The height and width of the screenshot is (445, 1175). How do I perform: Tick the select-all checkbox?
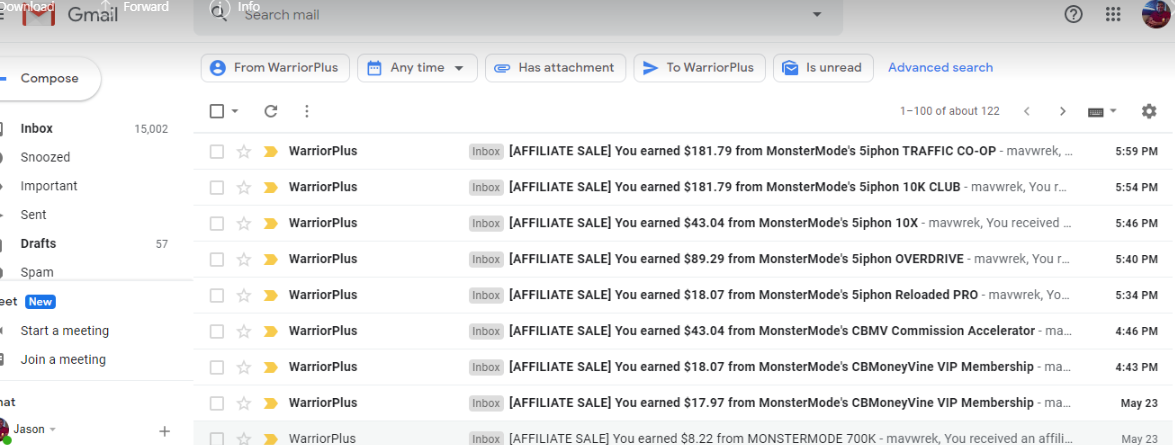click(217, 112)
